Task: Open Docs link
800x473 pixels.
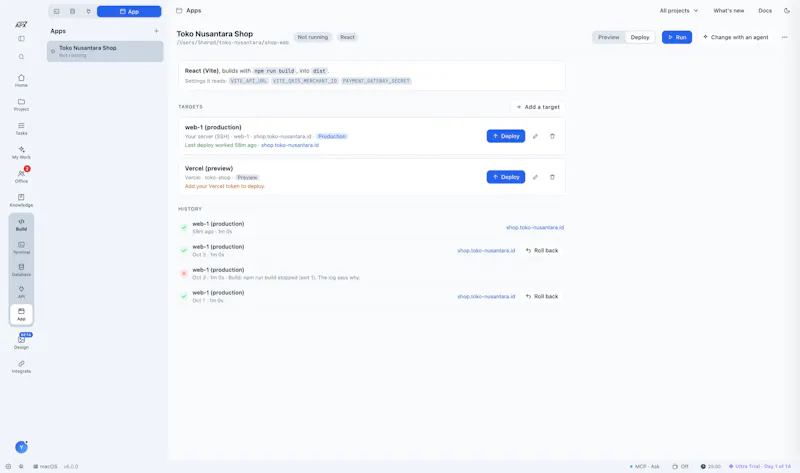Action: click(x=765, y=11)
